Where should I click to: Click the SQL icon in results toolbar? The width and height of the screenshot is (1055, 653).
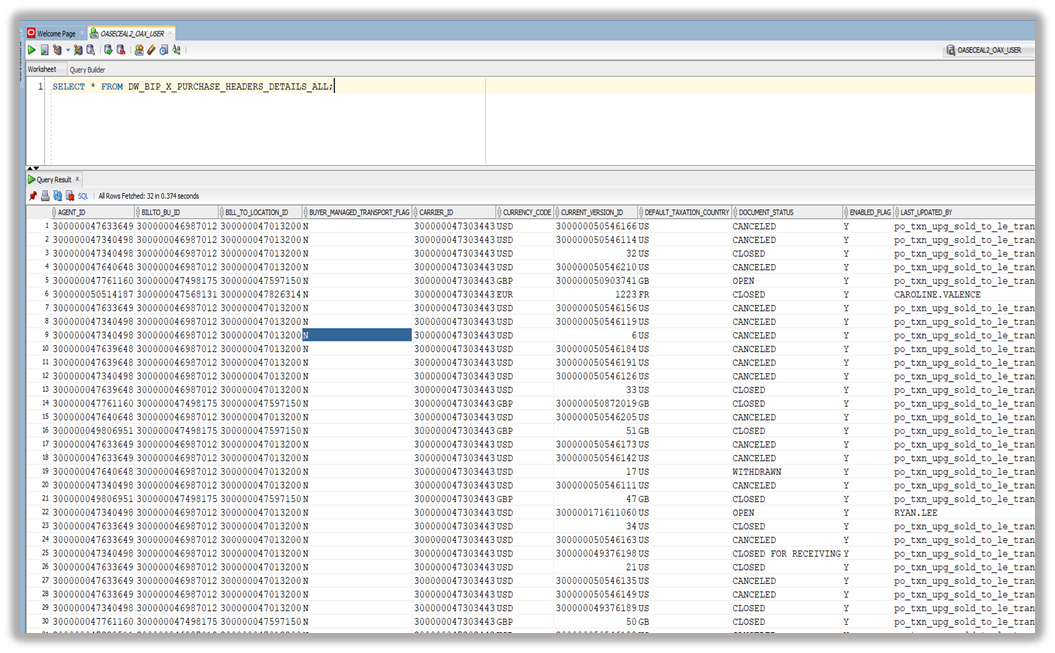[85, 195]
